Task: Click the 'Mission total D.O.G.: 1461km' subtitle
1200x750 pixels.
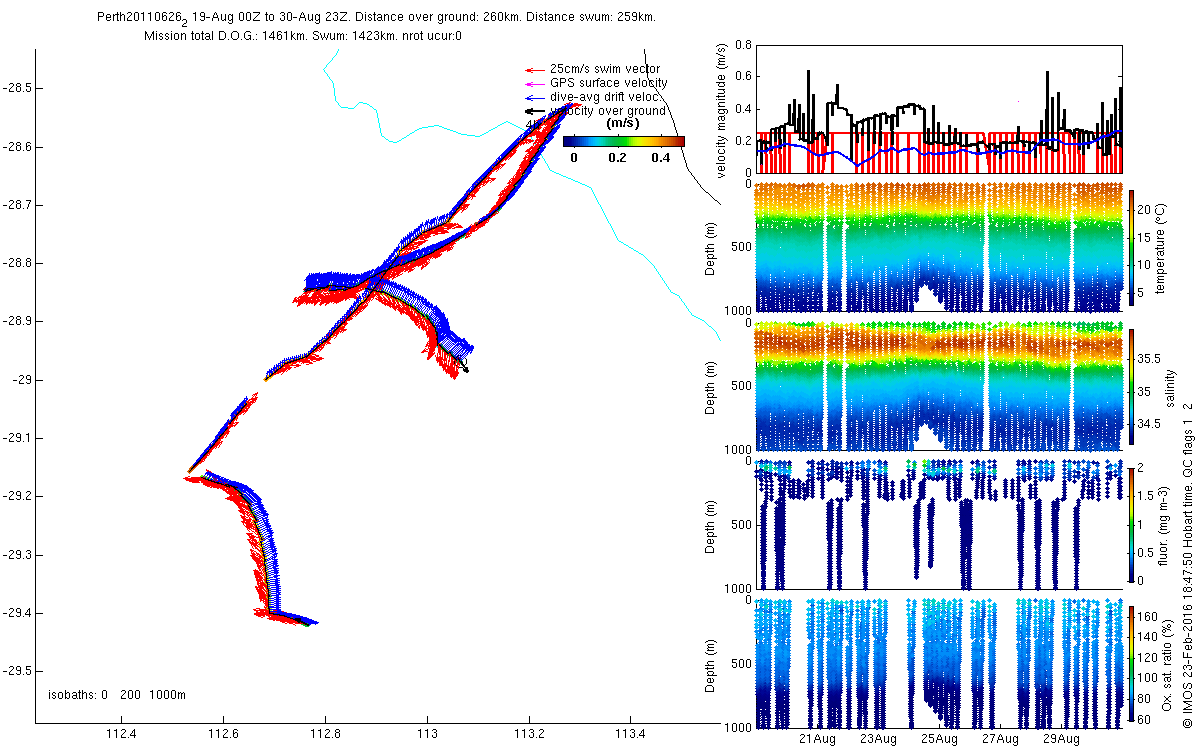Action: coord(302,36)
